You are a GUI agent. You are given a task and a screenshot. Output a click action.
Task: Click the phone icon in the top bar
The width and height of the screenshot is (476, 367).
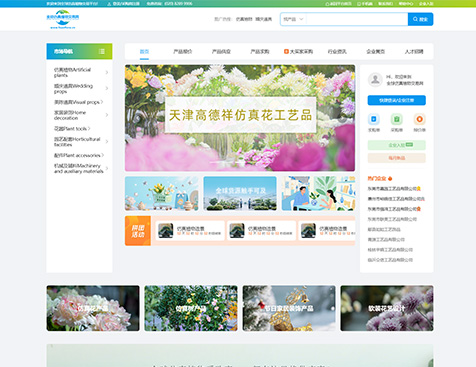click(x=359, y=4)
